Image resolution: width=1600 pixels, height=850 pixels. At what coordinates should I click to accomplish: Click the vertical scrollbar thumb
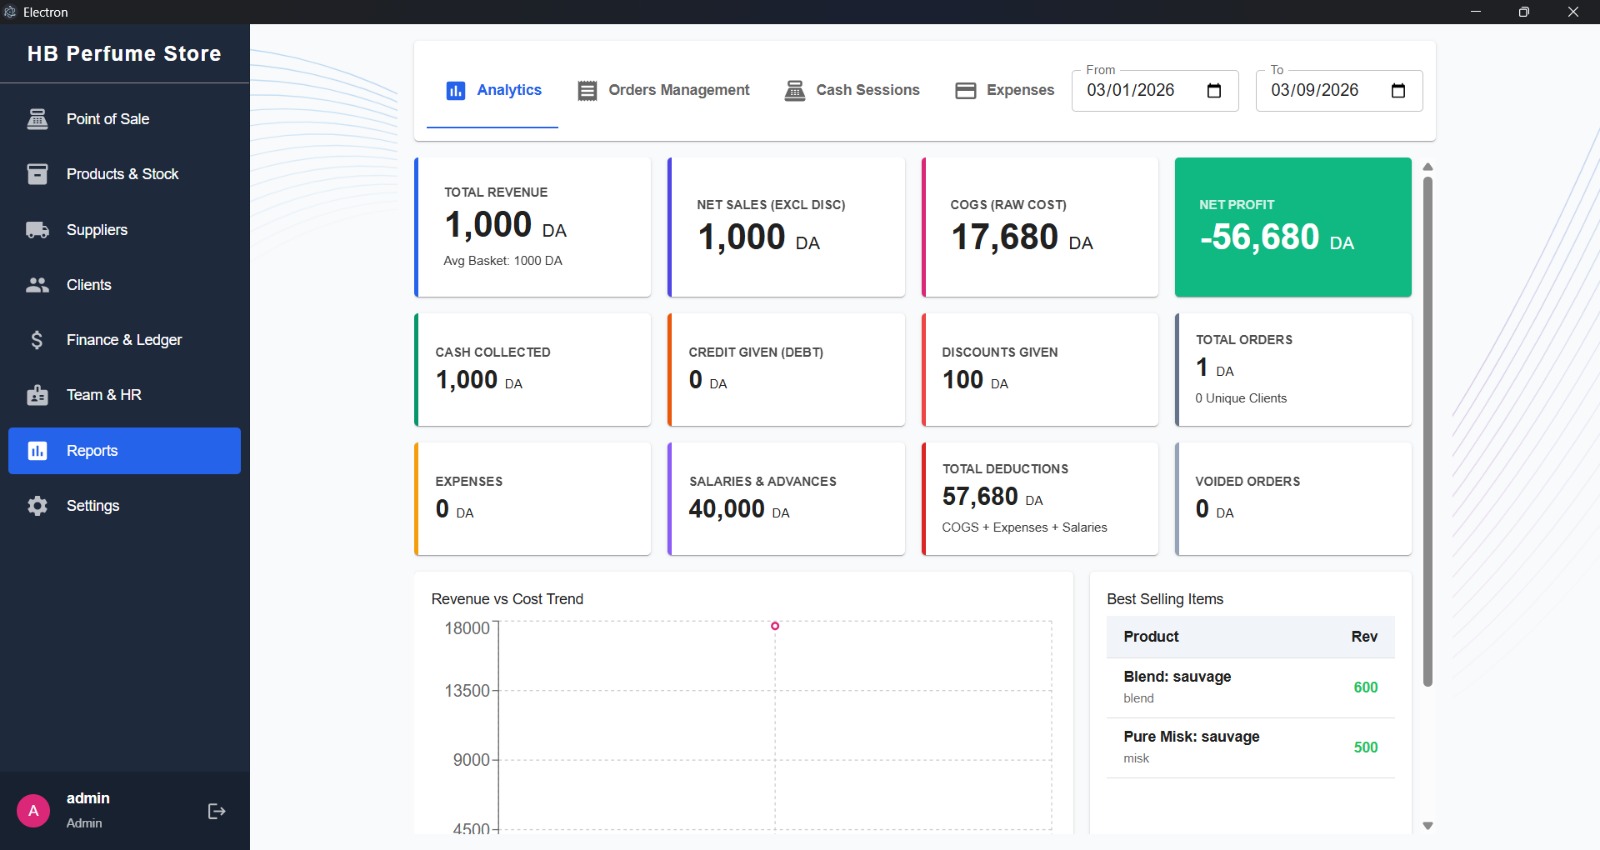point(1427,430)
